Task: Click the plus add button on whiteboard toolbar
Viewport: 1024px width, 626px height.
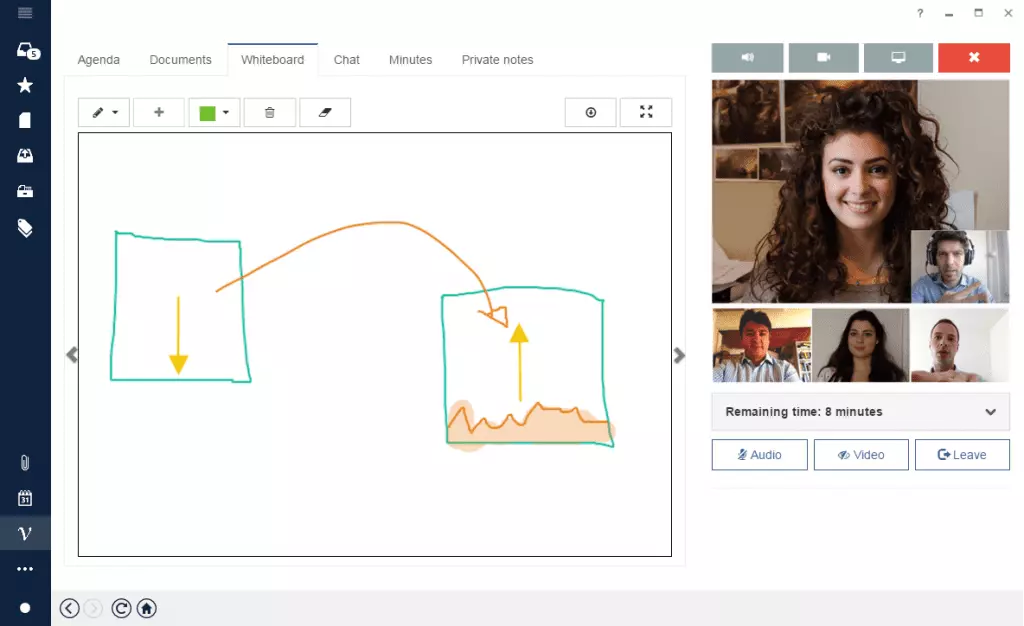Action: [158, 113]
